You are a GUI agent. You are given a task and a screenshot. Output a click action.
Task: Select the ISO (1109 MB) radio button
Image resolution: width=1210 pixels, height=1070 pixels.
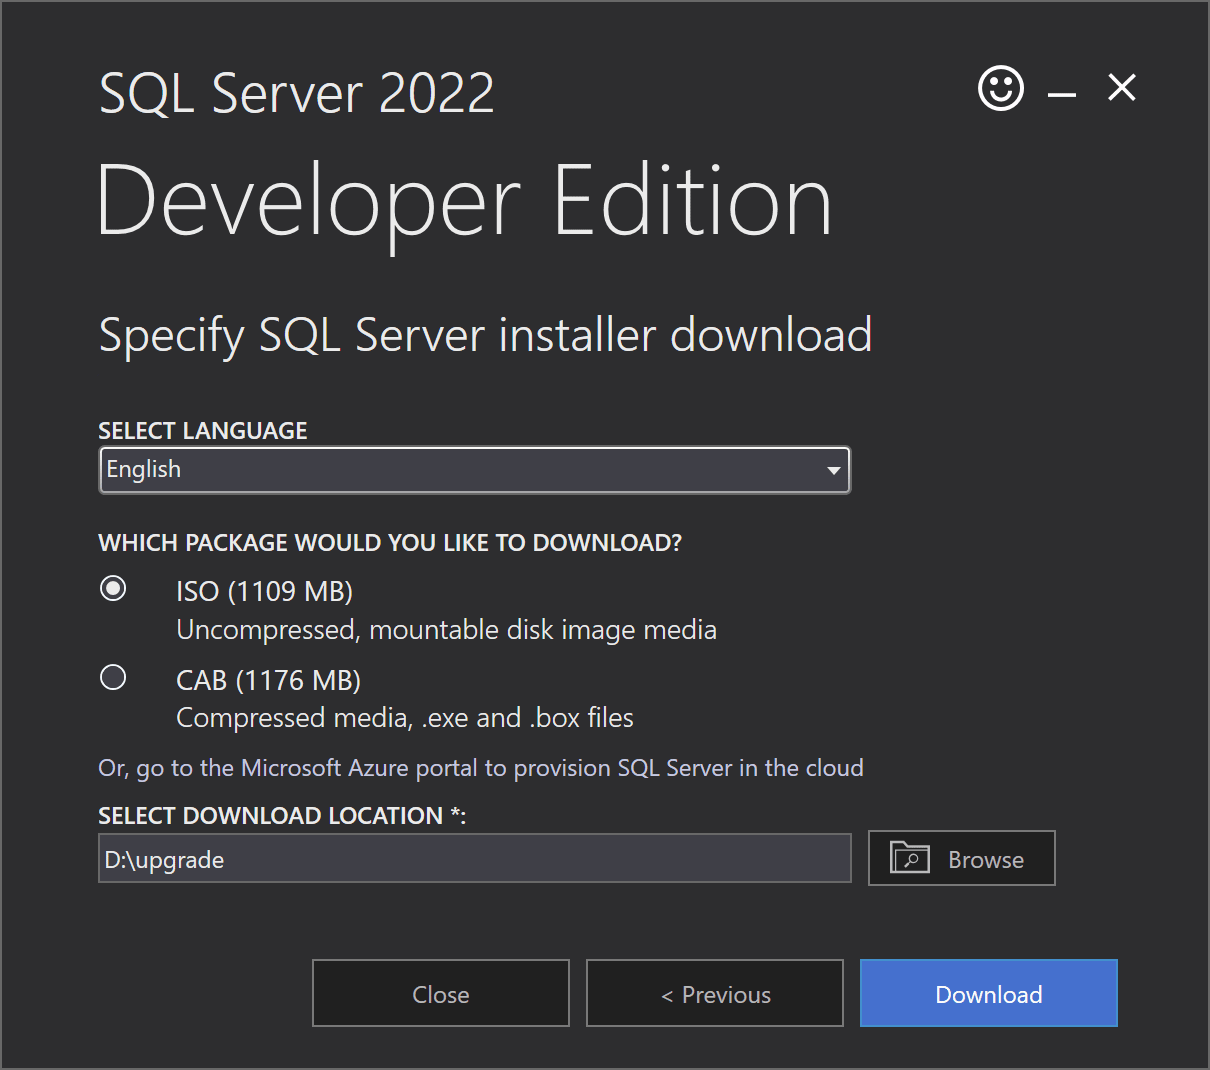(113, 588)
